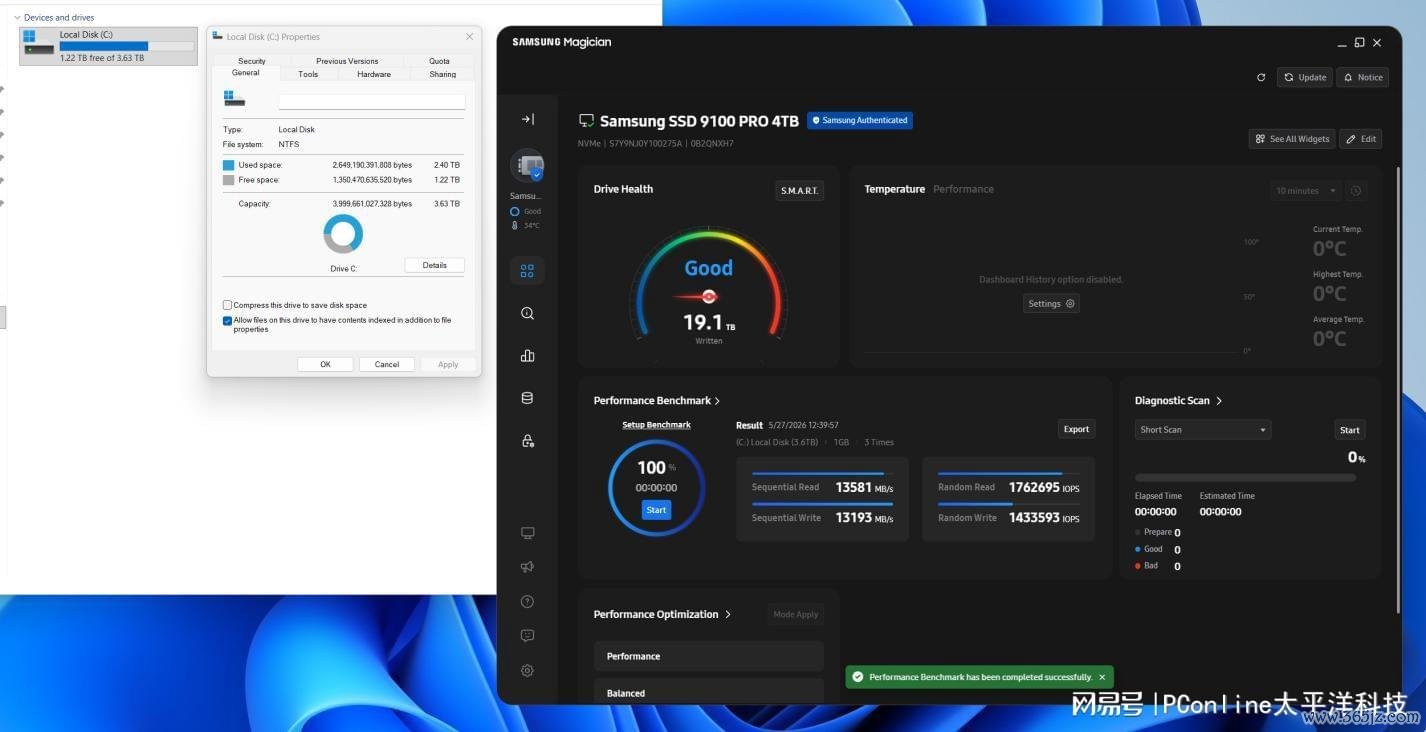Expand the Magician sidebar with arrow icon
The image size is (1426, 732).
(527, 119)
